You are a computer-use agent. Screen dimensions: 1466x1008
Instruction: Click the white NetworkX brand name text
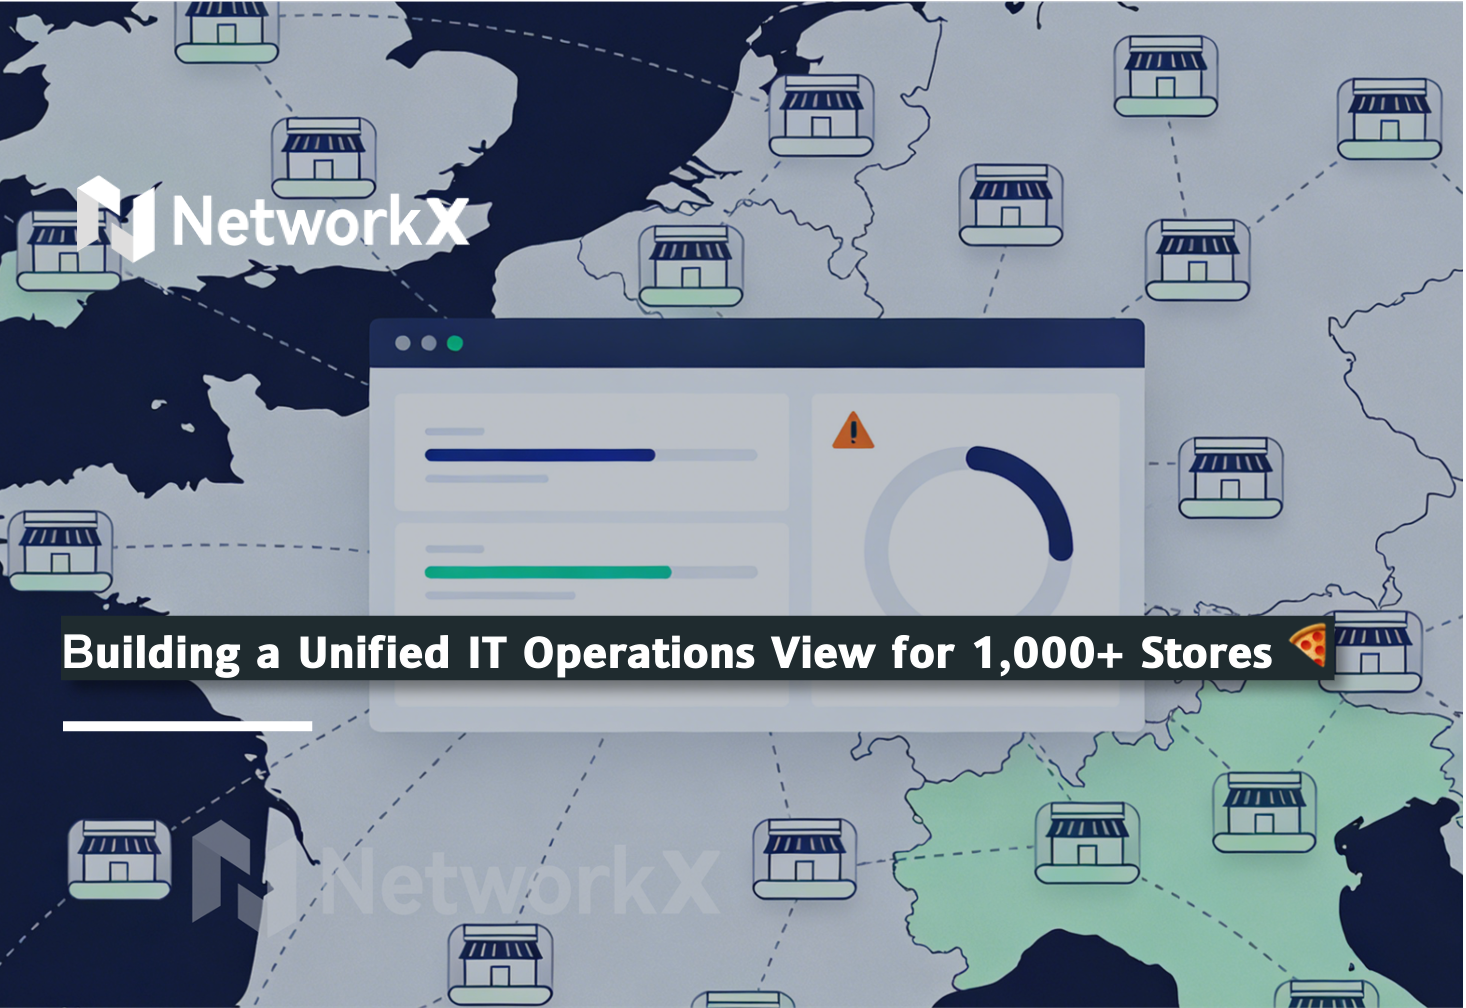tap(319, 221)
